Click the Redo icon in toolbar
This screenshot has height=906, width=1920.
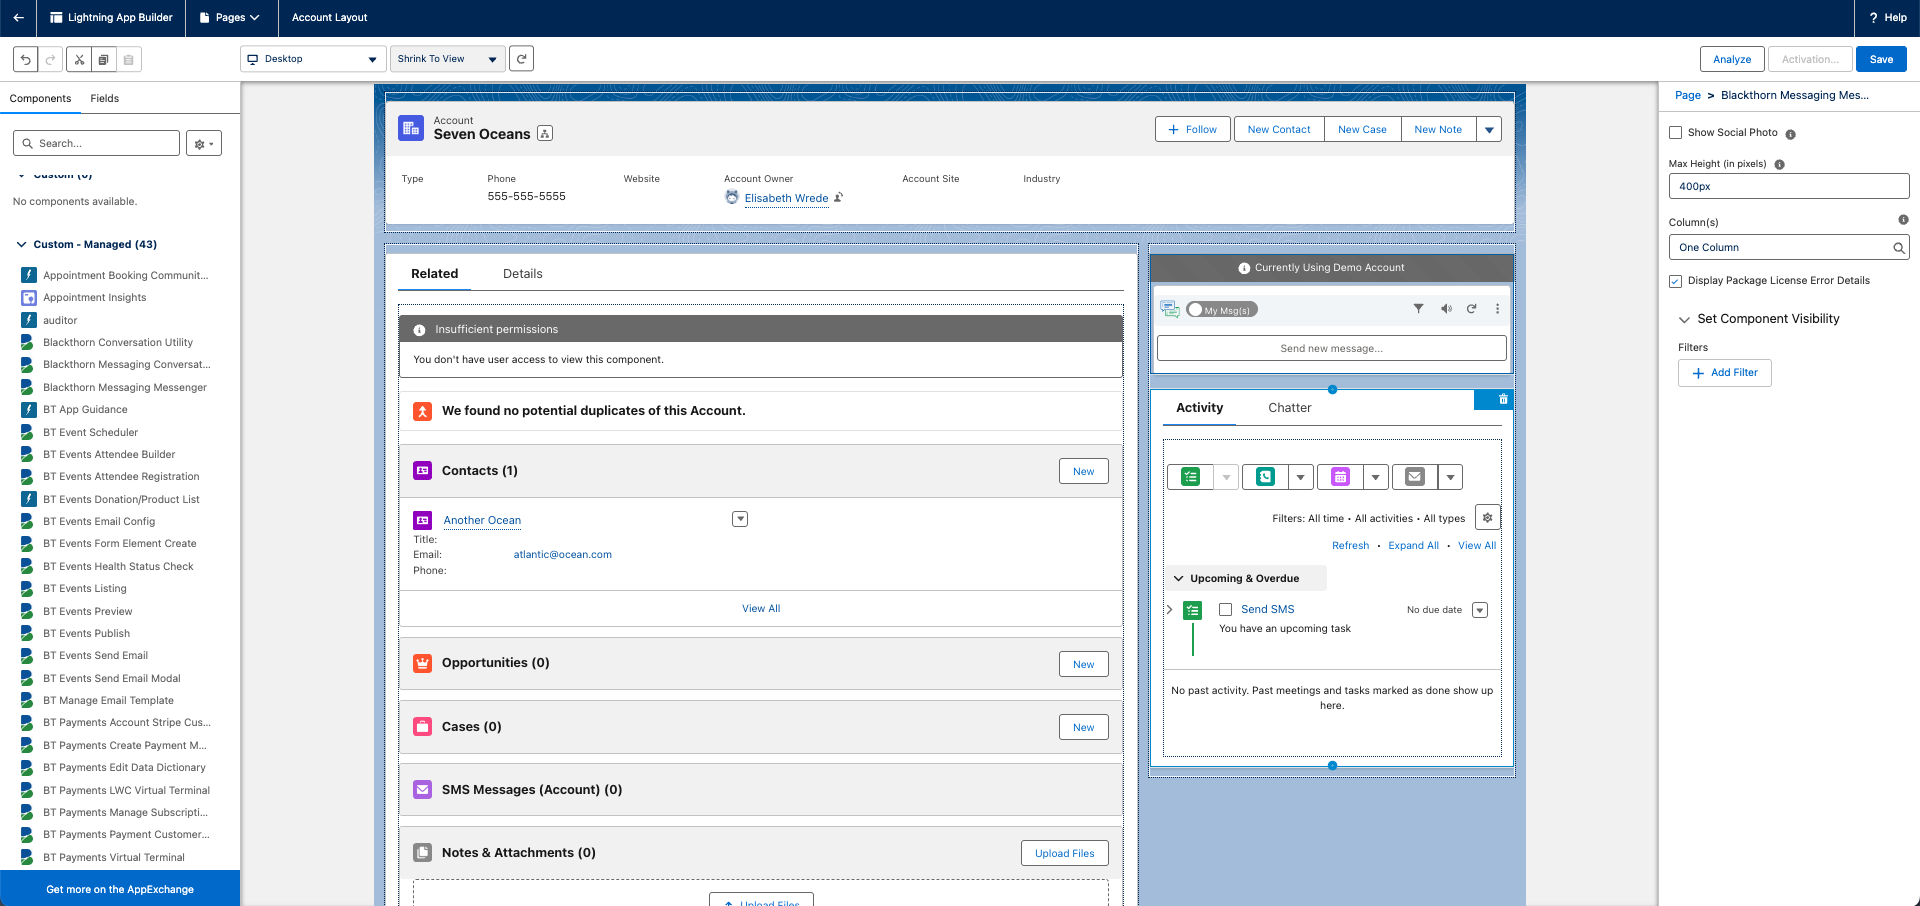coord(51,59)
